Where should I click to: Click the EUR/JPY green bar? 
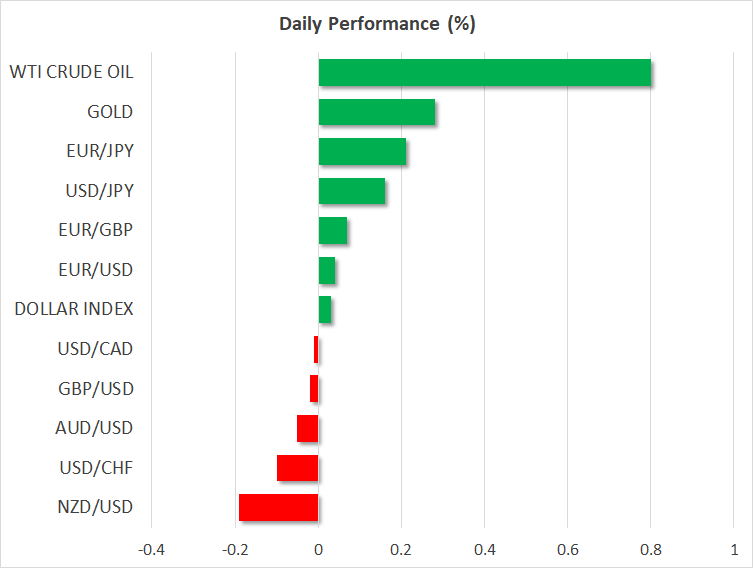point(362,152)
